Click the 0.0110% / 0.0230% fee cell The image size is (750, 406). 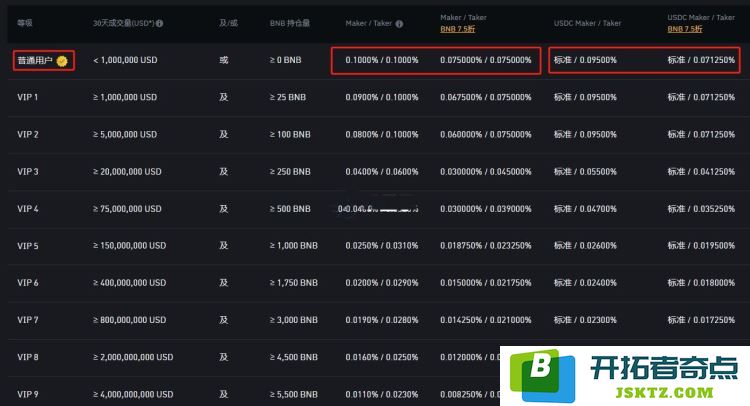382,395
